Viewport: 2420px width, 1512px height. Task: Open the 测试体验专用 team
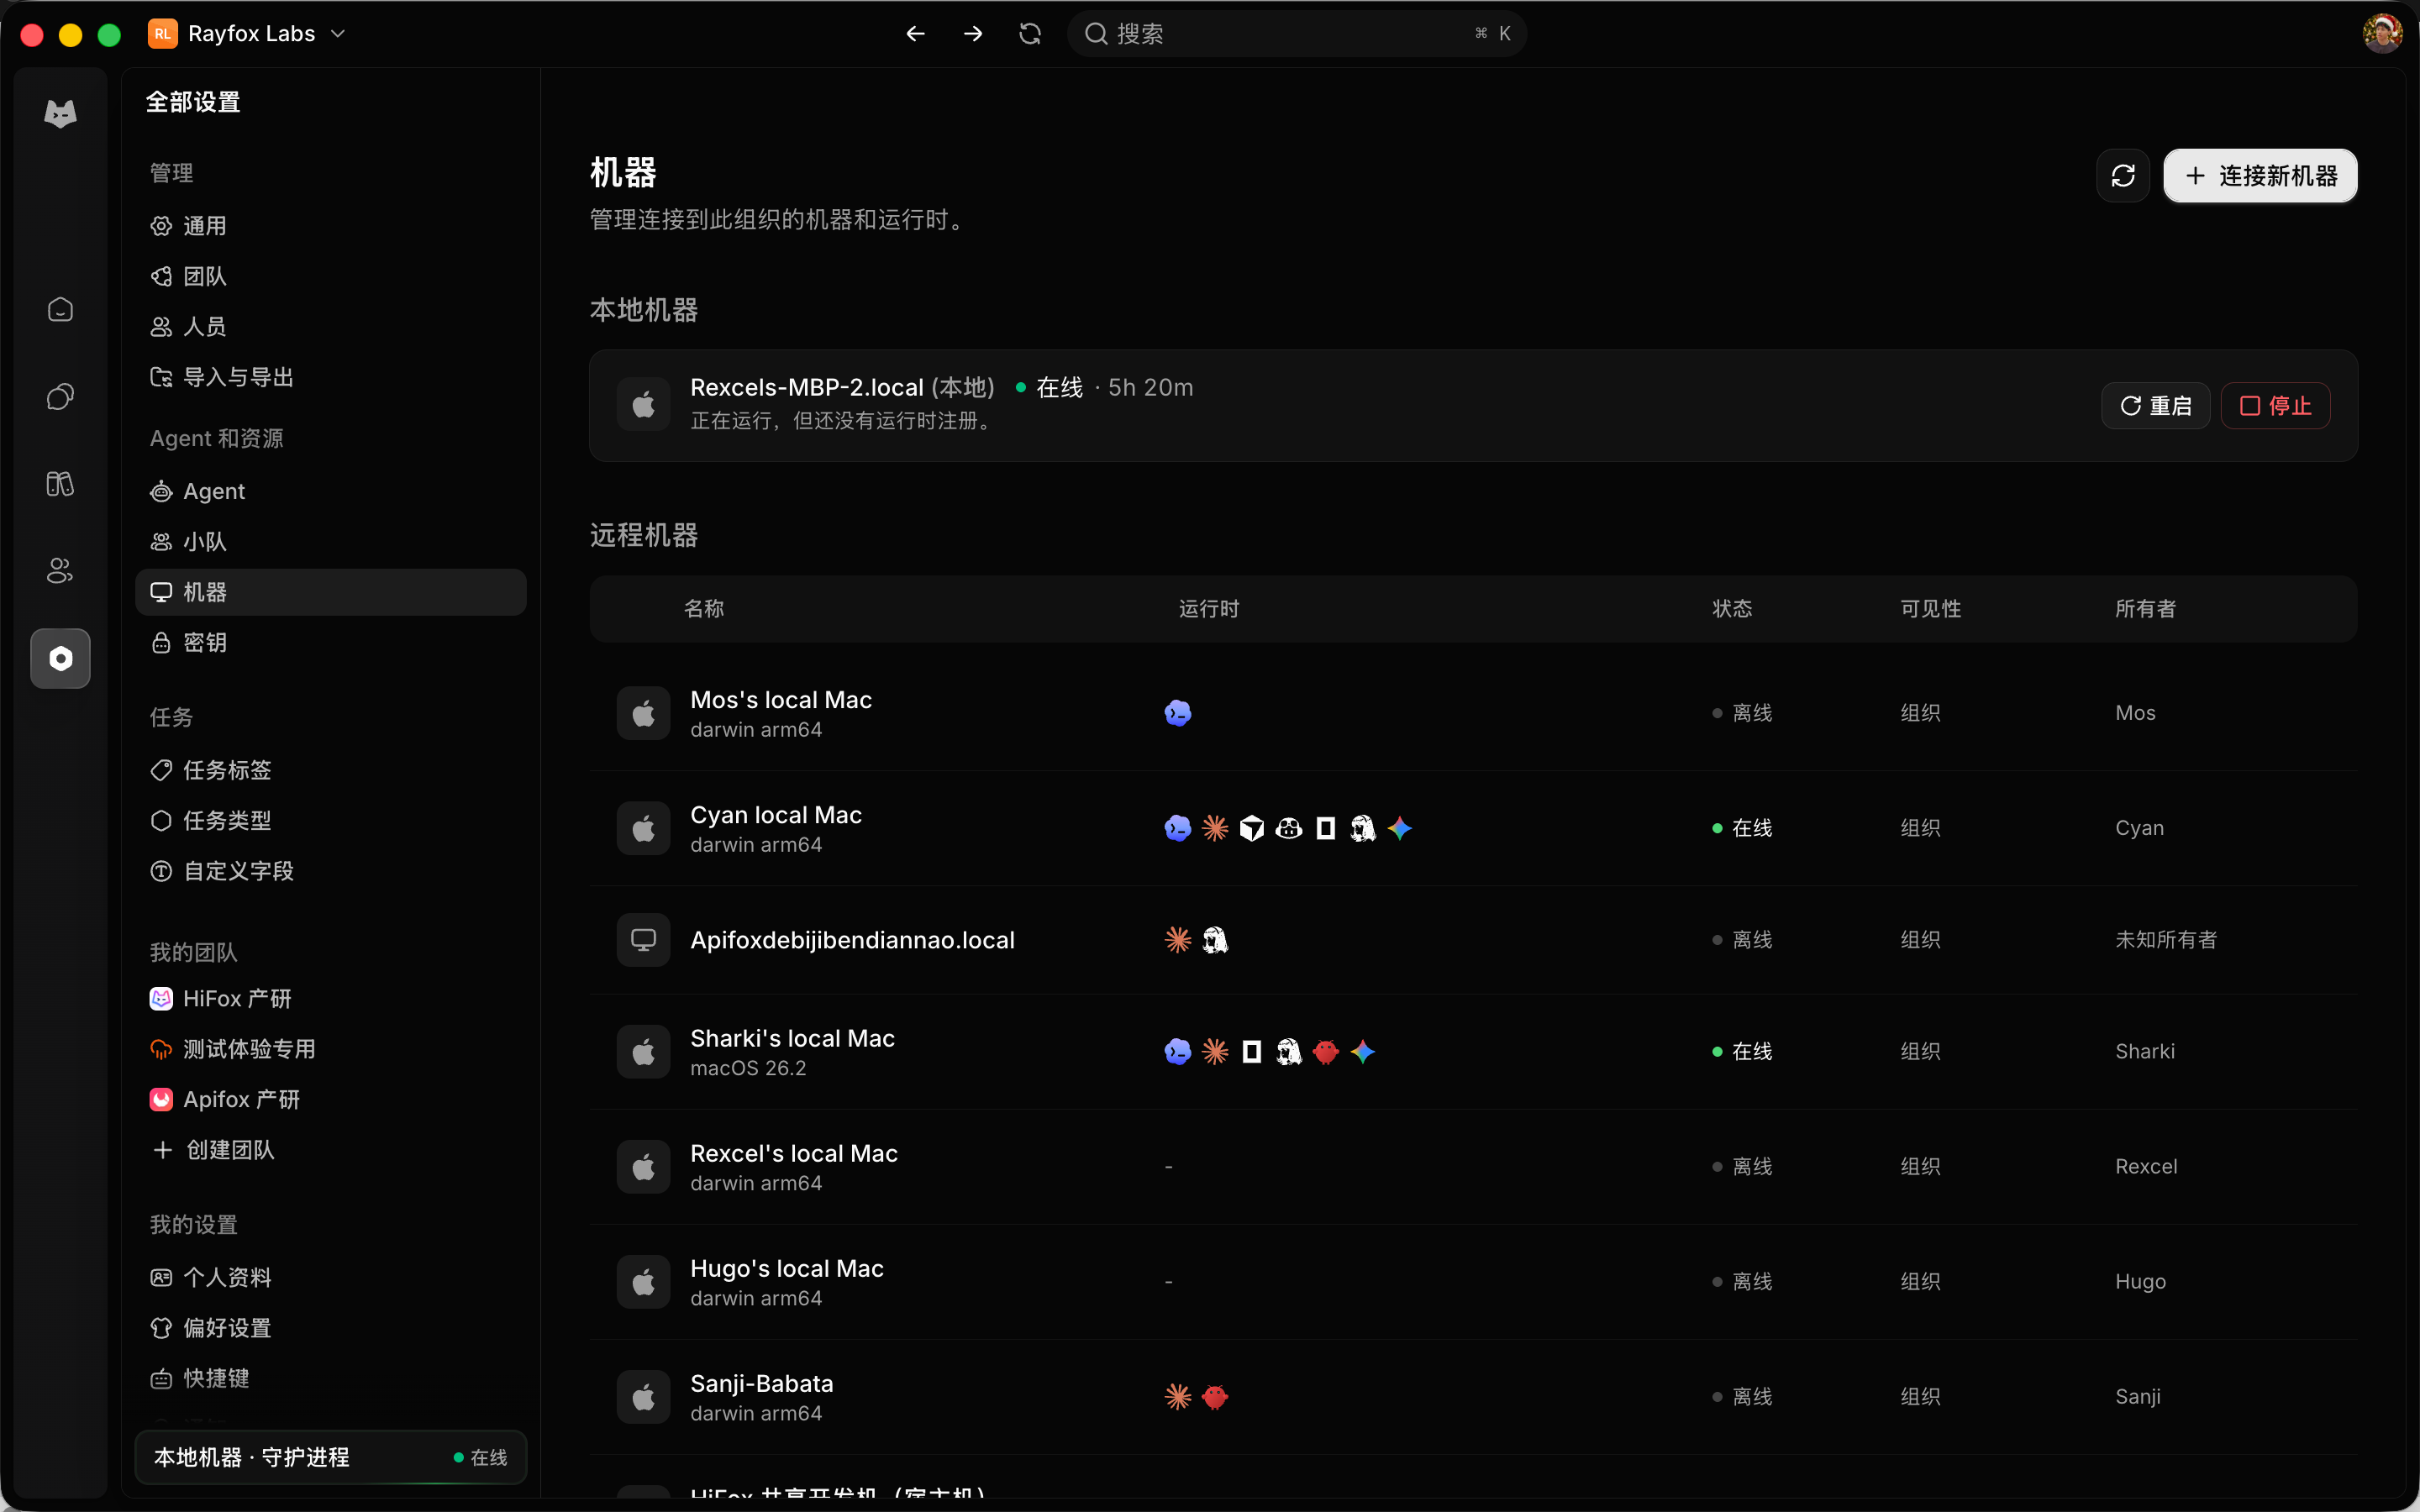coord(330,1049)
